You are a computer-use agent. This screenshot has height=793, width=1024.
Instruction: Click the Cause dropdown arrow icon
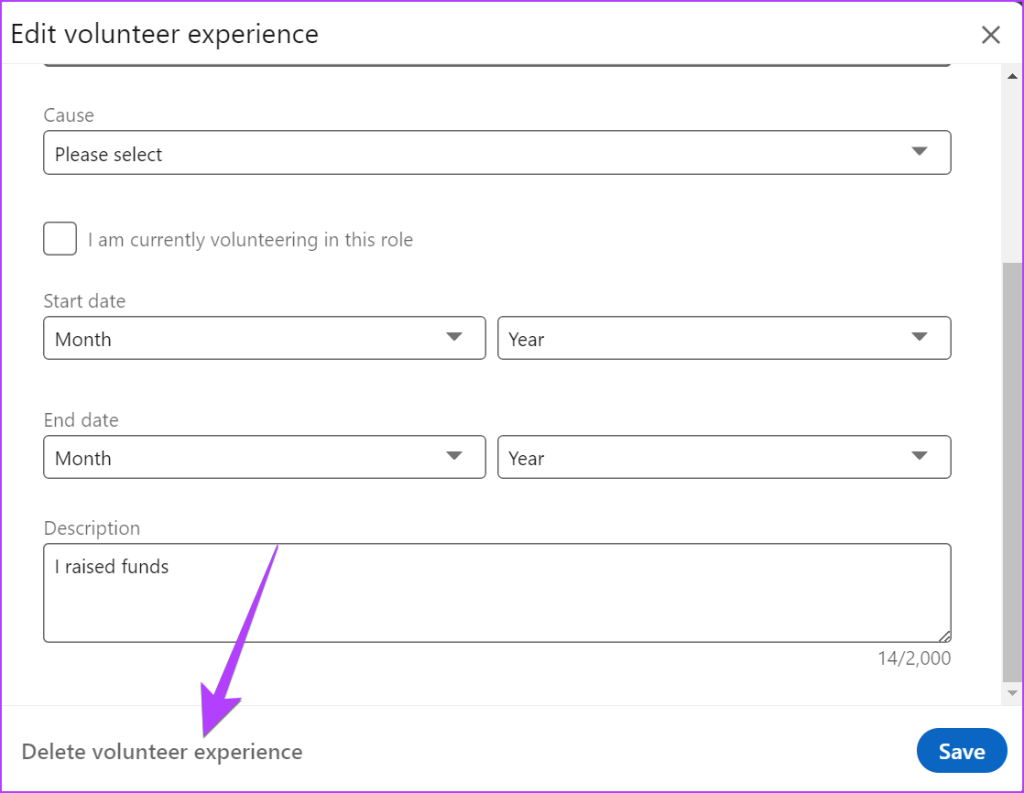(x=920, y=152)
